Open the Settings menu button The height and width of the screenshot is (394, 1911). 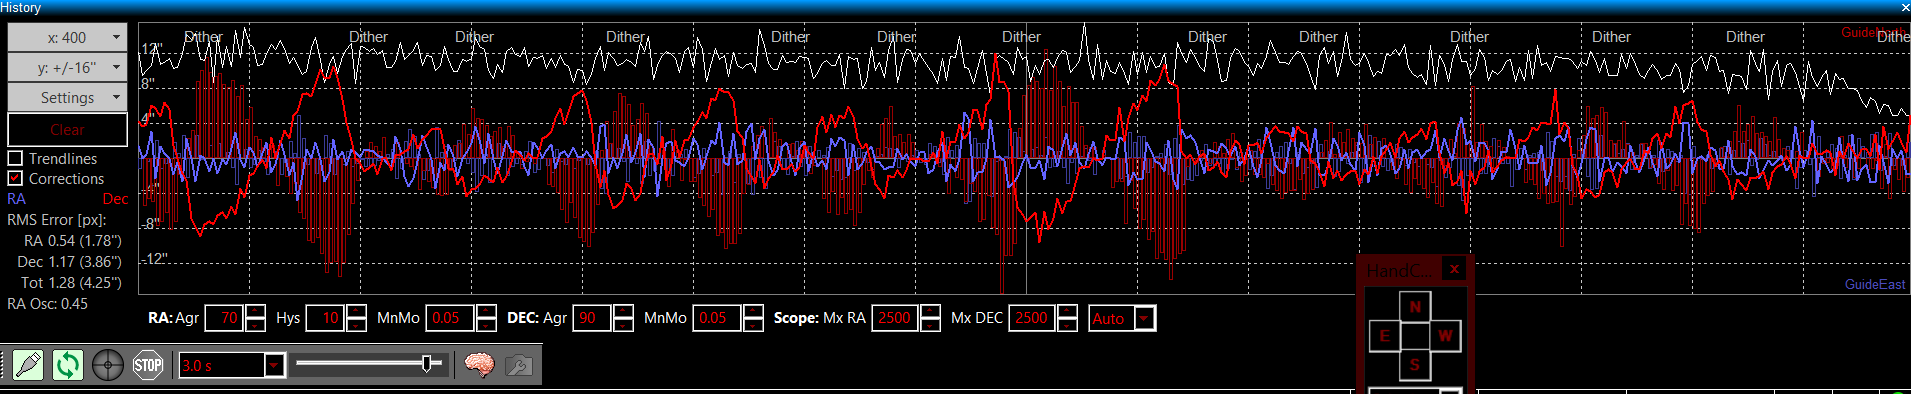68,98
